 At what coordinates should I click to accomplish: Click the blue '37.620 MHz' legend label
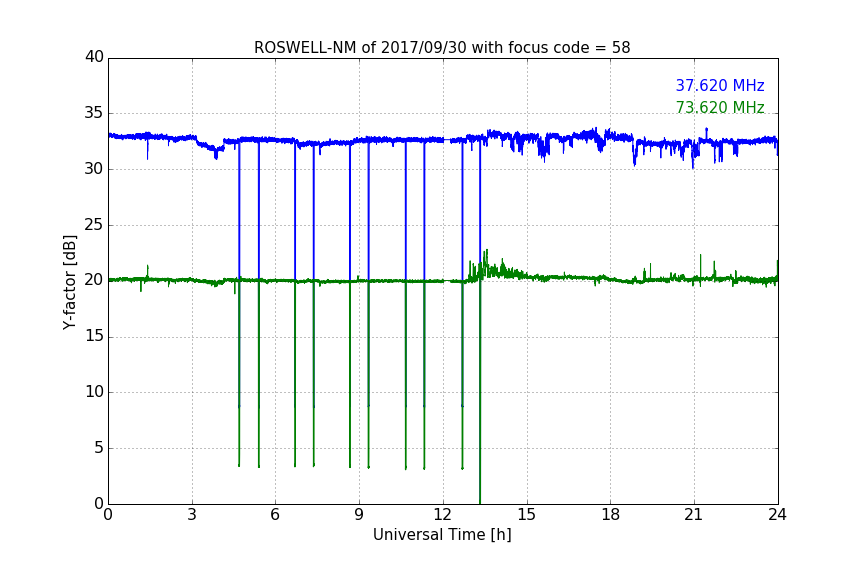(x=720, y=85)
